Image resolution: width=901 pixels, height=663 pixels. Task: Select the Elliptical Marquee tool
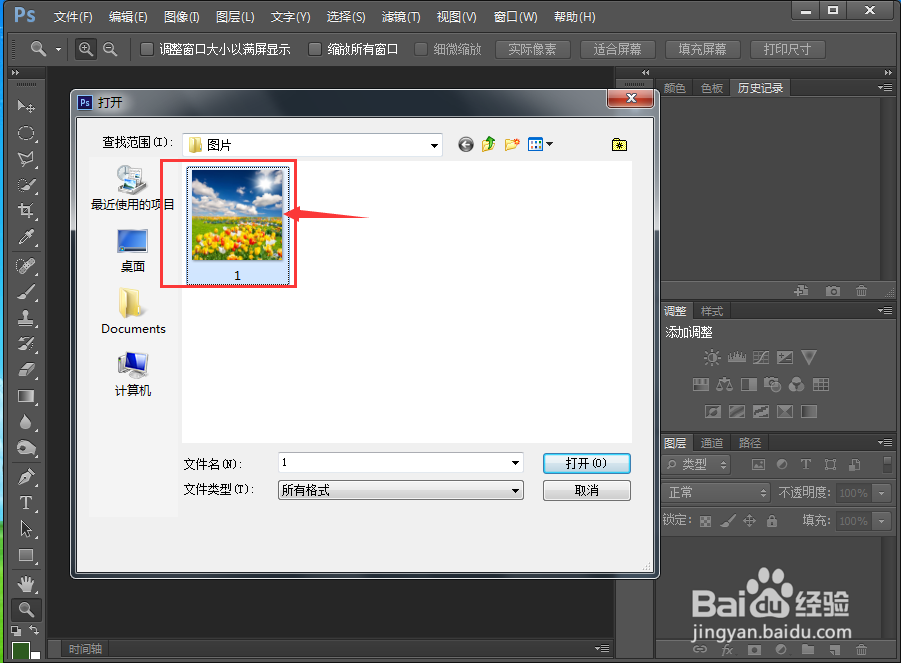pos(26,133)
